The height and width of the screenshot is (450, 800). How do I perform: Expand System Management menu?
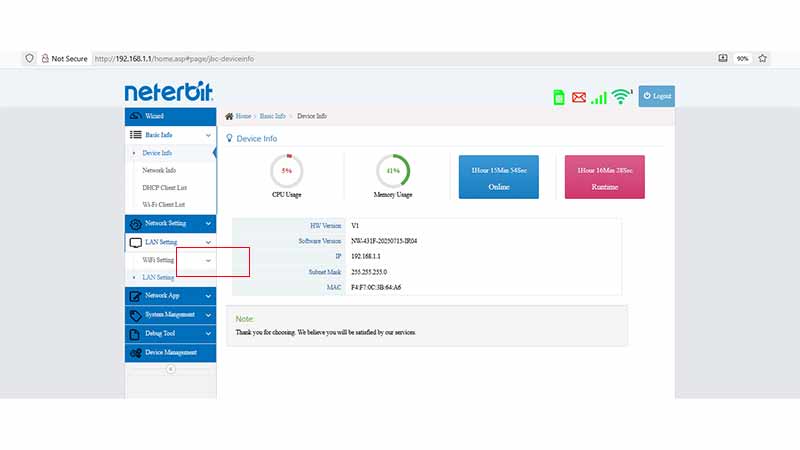pos(170,315)
